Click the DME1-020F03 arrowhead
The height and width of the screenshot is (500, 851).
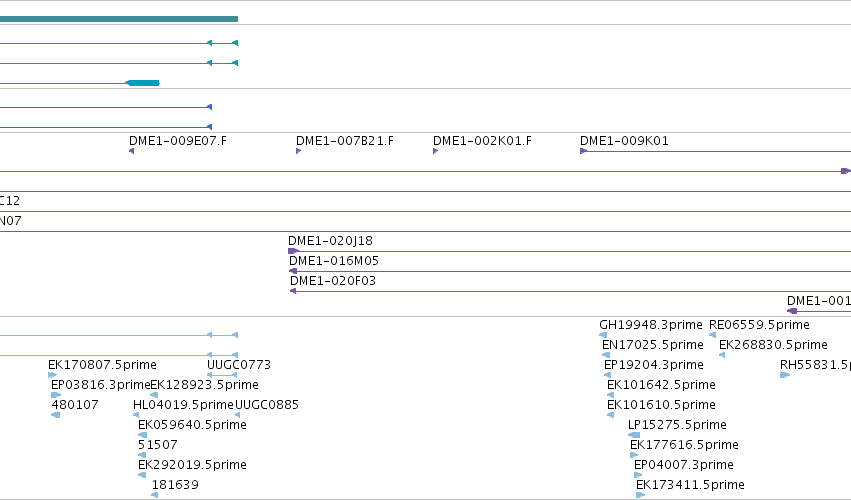pos(293,292)
